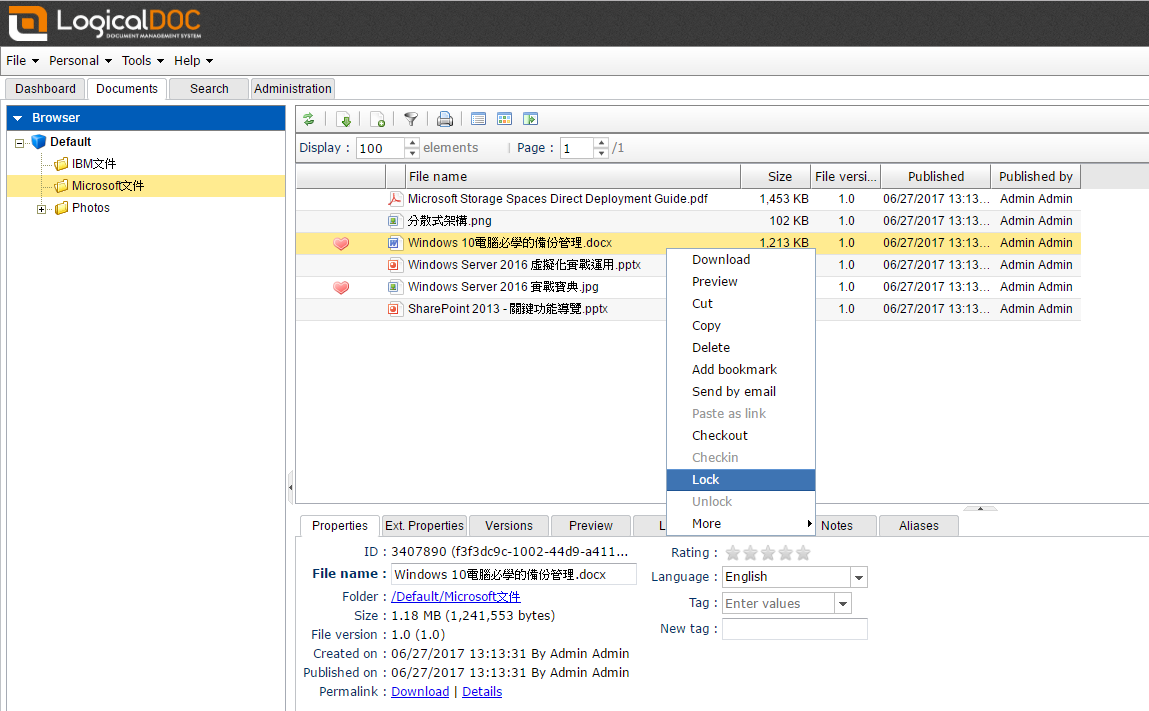
Task: Select Send by email option
Action: [x=741, y=391]
